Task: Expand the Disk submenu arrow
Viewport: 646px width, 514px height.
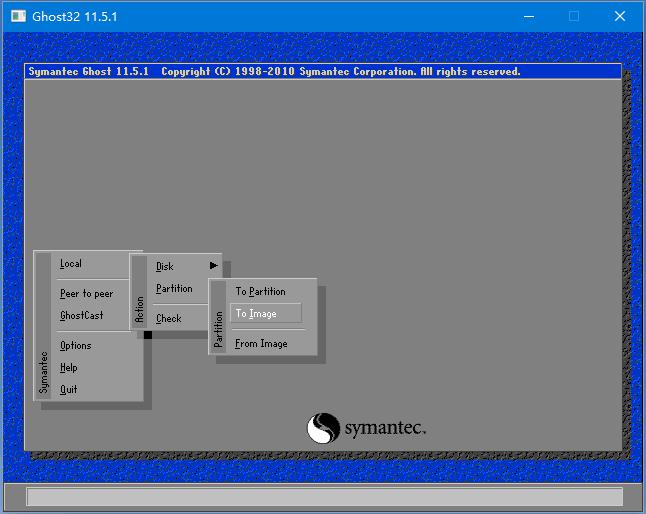Action: coord(213,266)
